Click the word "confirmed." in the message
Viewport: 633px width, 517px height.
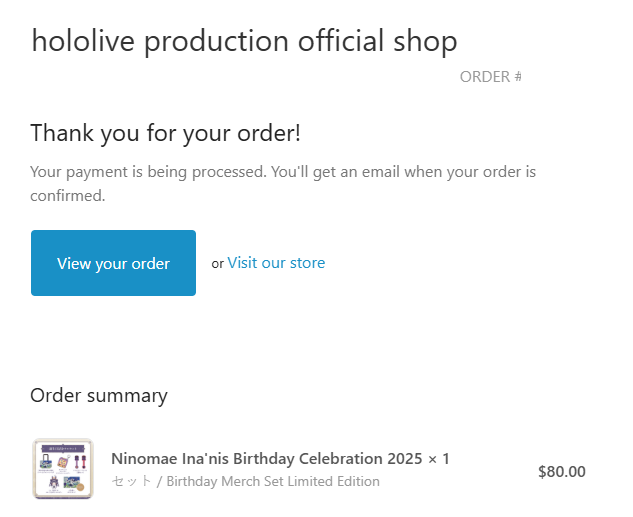click(x=68, y=196)
